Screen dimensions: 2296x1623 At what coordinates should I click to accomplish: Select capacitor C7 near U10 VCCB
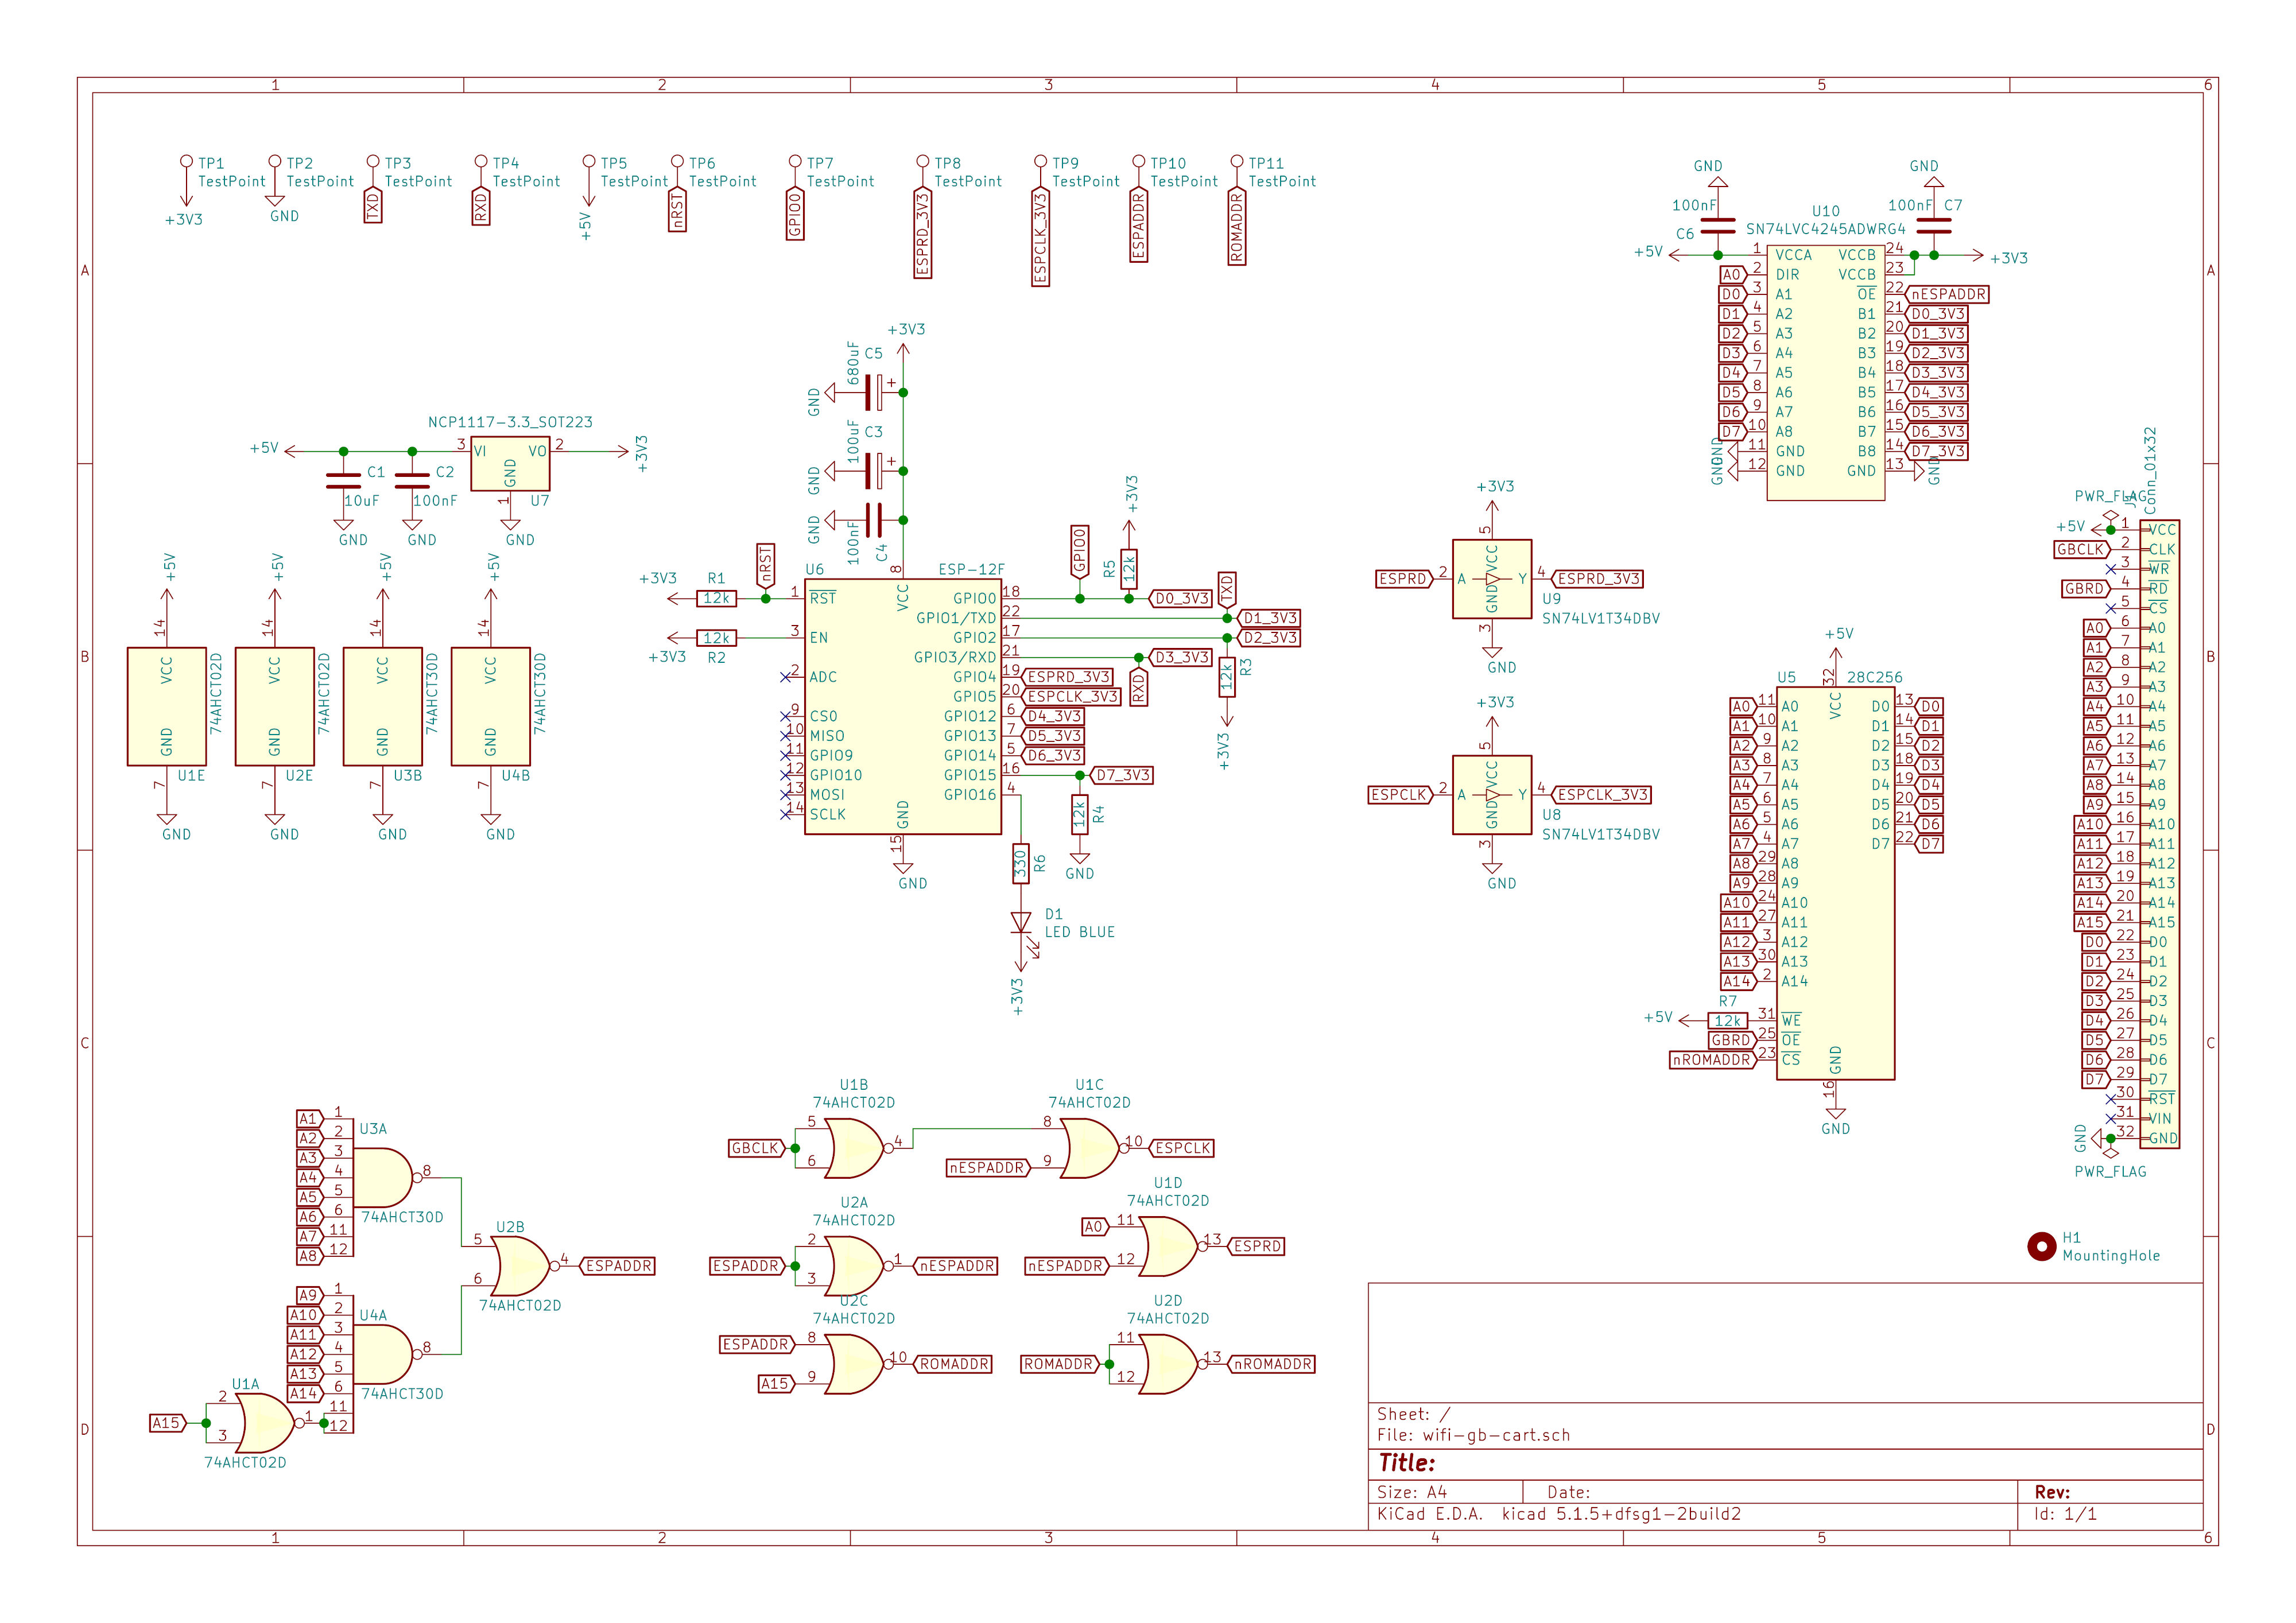1934,226
